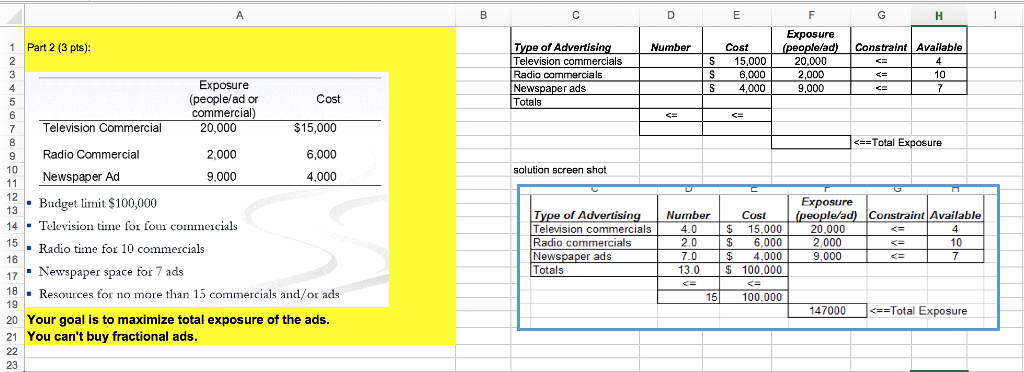The height and width of the screenshot is (372, 1024).
Task: Click the empty Number cell for Television commercials
Action: coord(671,61)
